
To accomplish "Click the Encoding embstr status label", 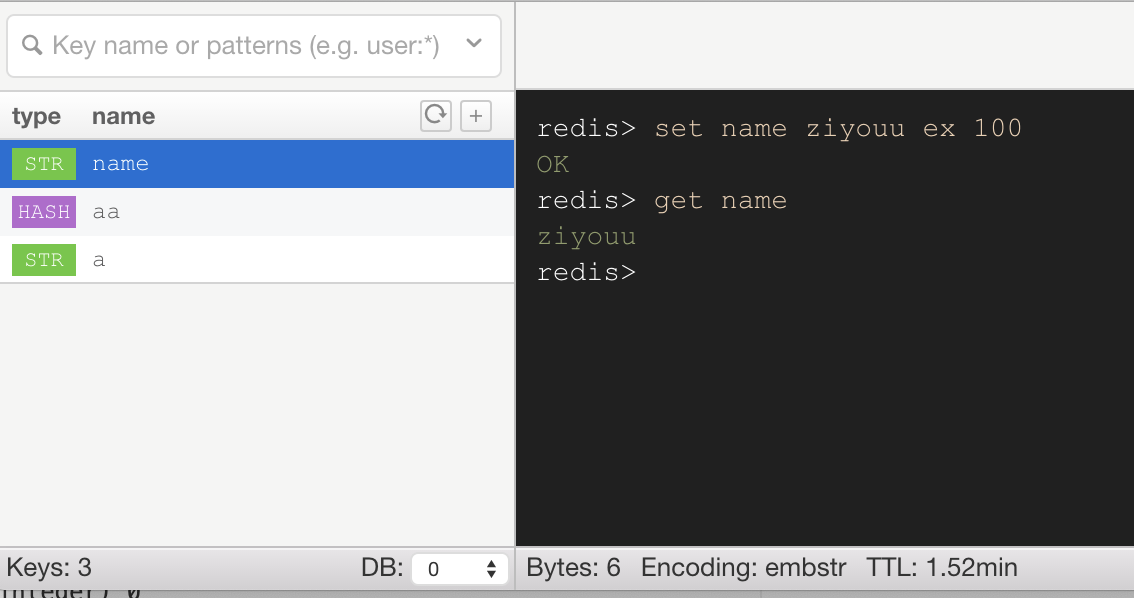I will (743, 568).
